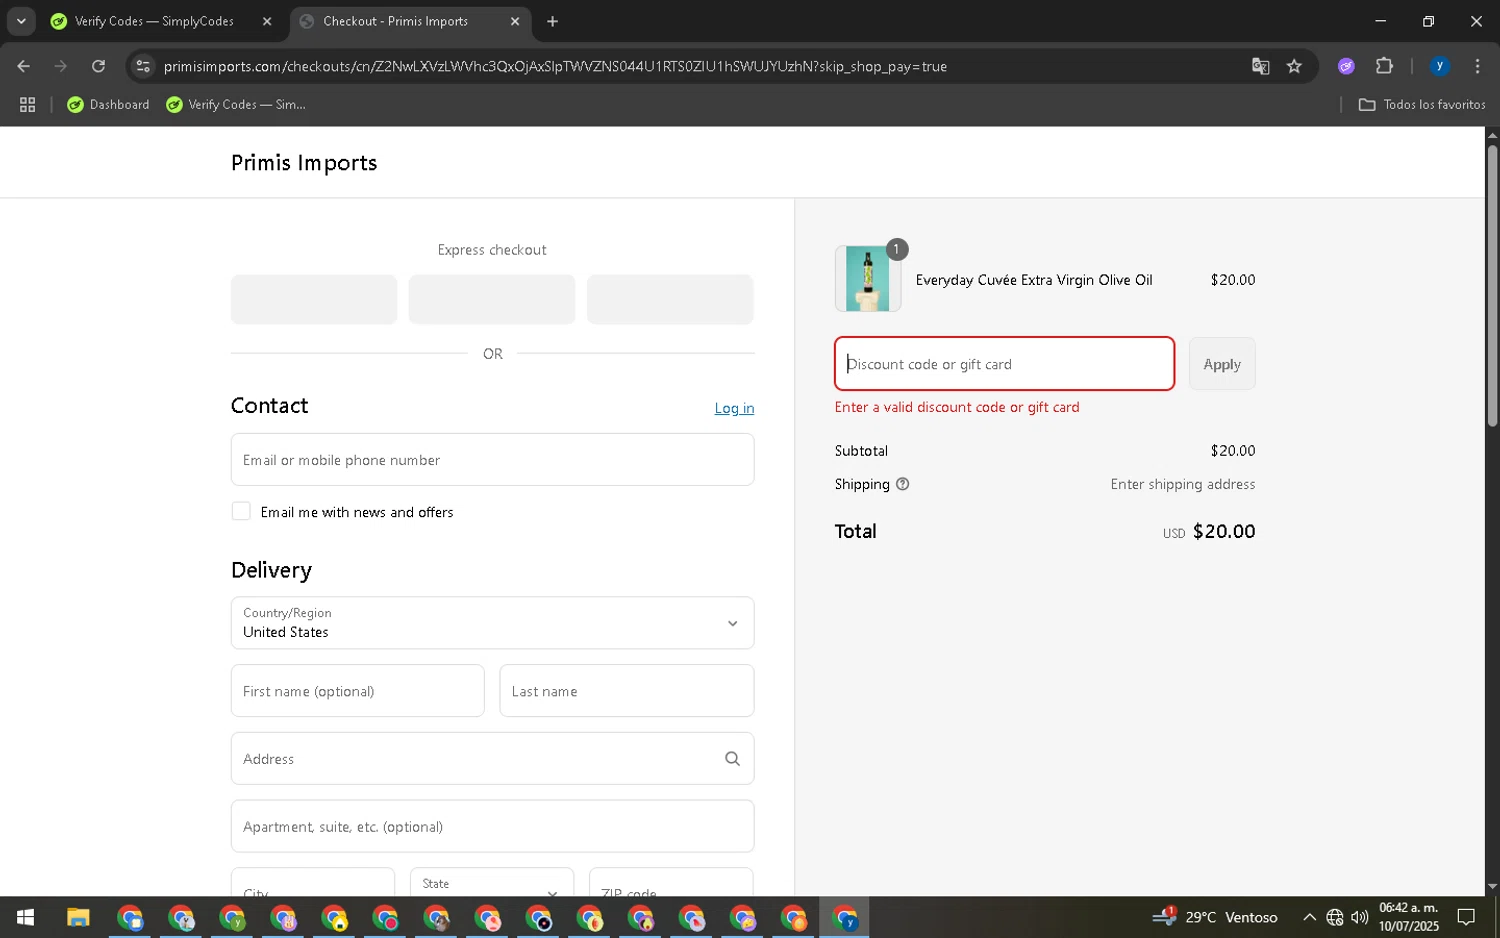Switch to the Verify Codes — SimplyCodes tab
Screen dimensions: 1500x938
tap(155, 21)
